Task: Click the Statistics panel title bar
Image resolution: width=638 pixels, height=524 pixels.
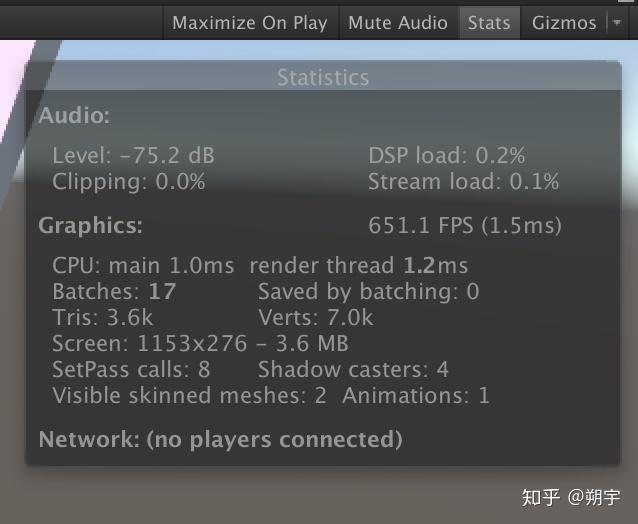Action: point(323,77)
